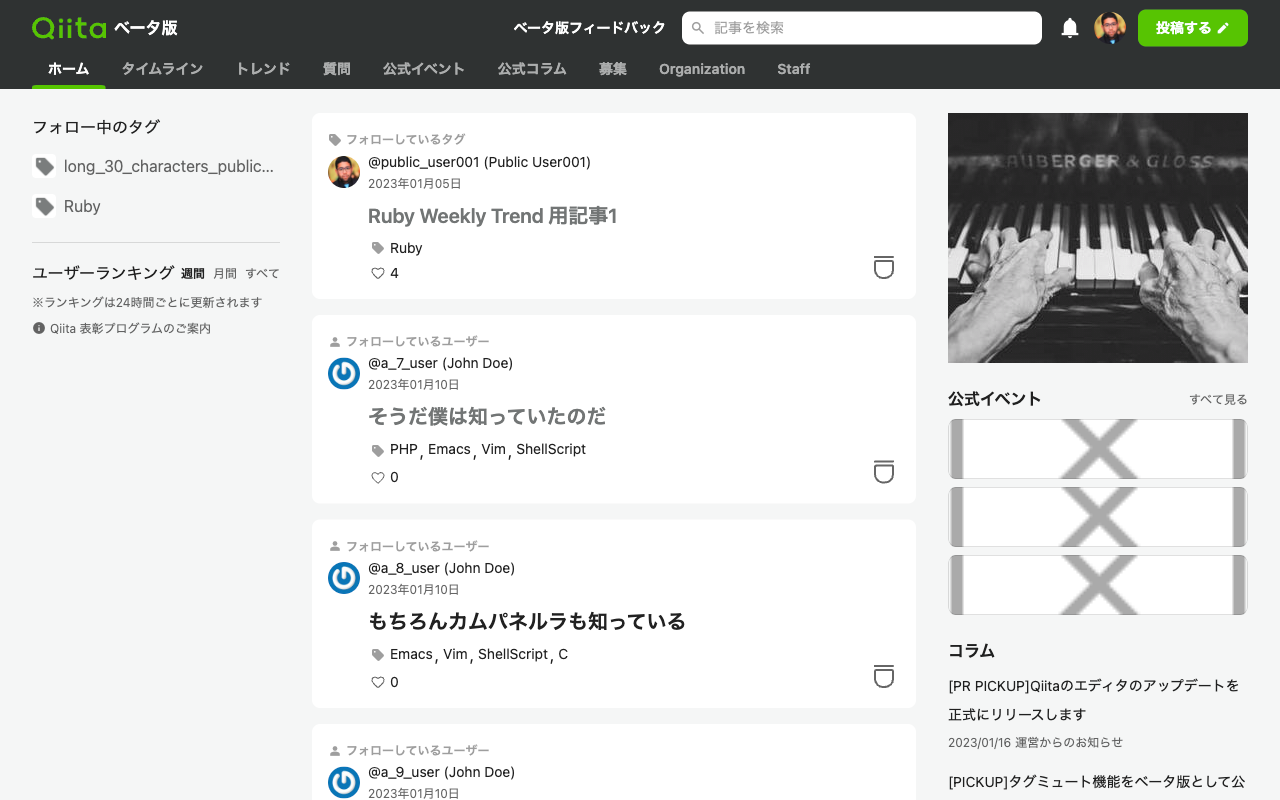
Task: Click the tag icon beside Ruby in sidebar
Action: (x=44, y=206)
